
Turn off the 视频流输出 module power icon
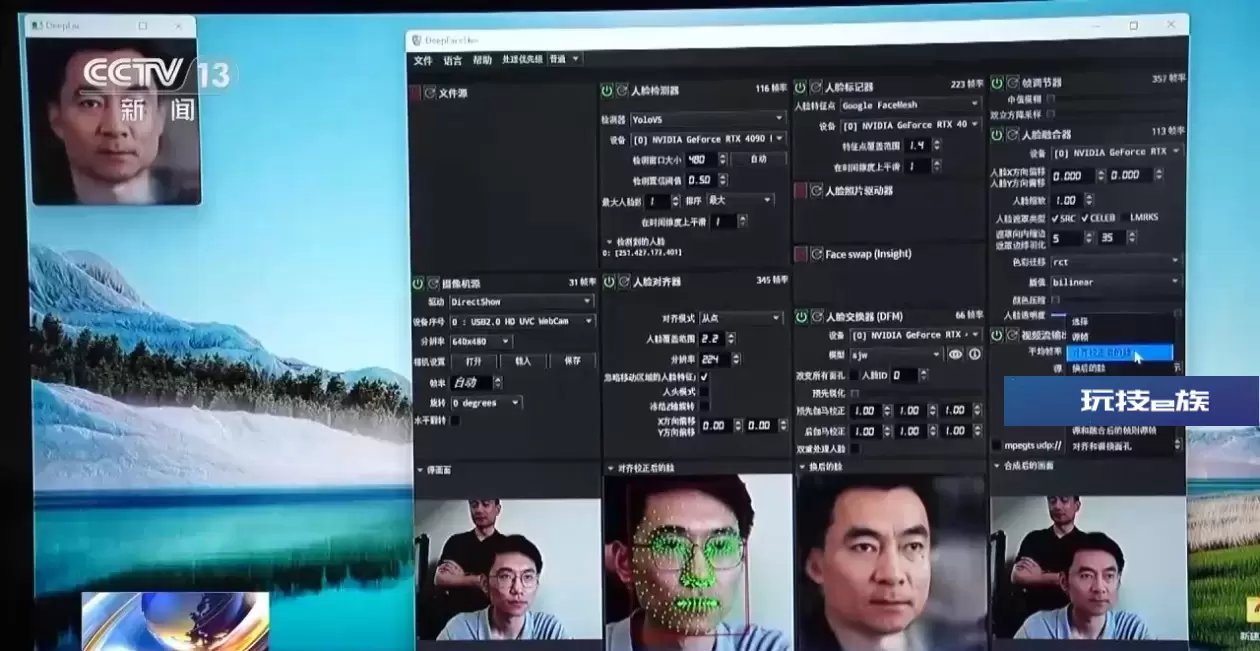(997, 335)
